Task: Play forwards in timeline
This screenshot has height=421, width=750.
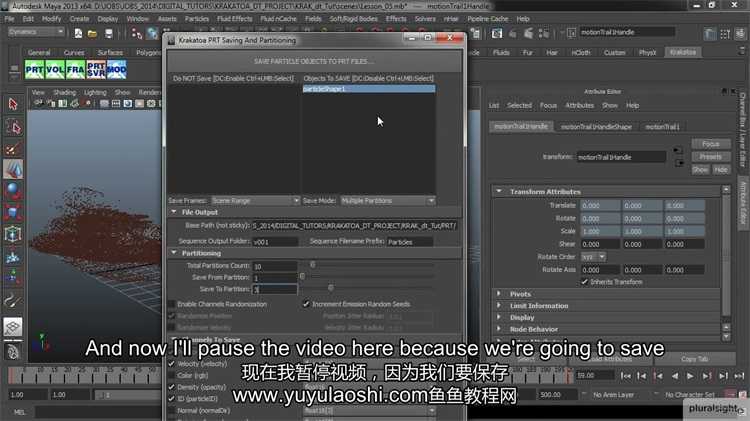Action: point(690,376)
